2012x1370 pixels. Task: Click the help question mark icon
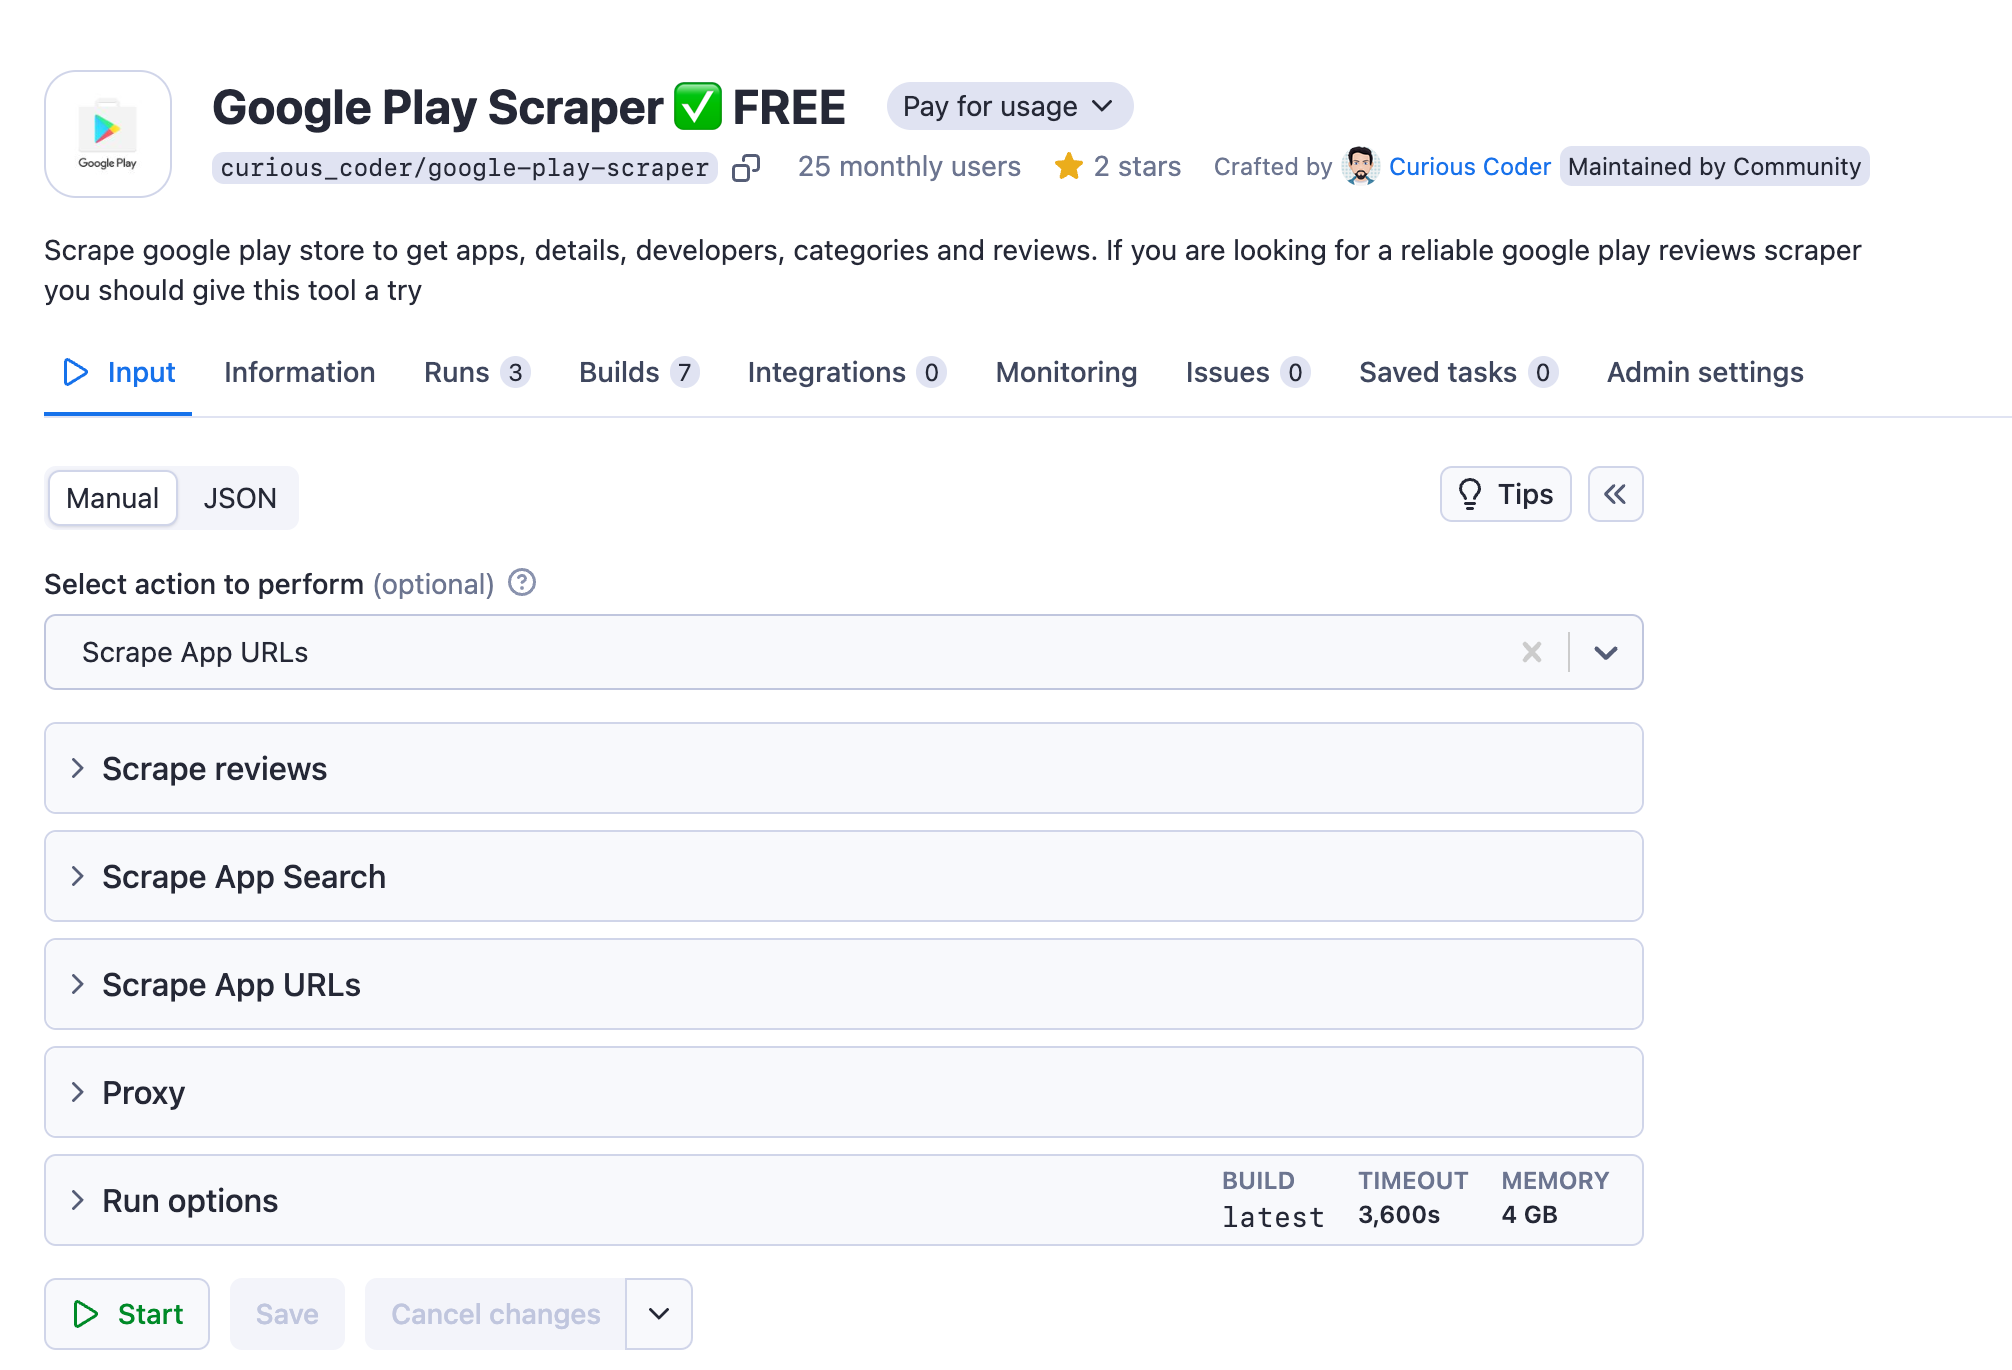pyautogui.click(x=521, y=583)
